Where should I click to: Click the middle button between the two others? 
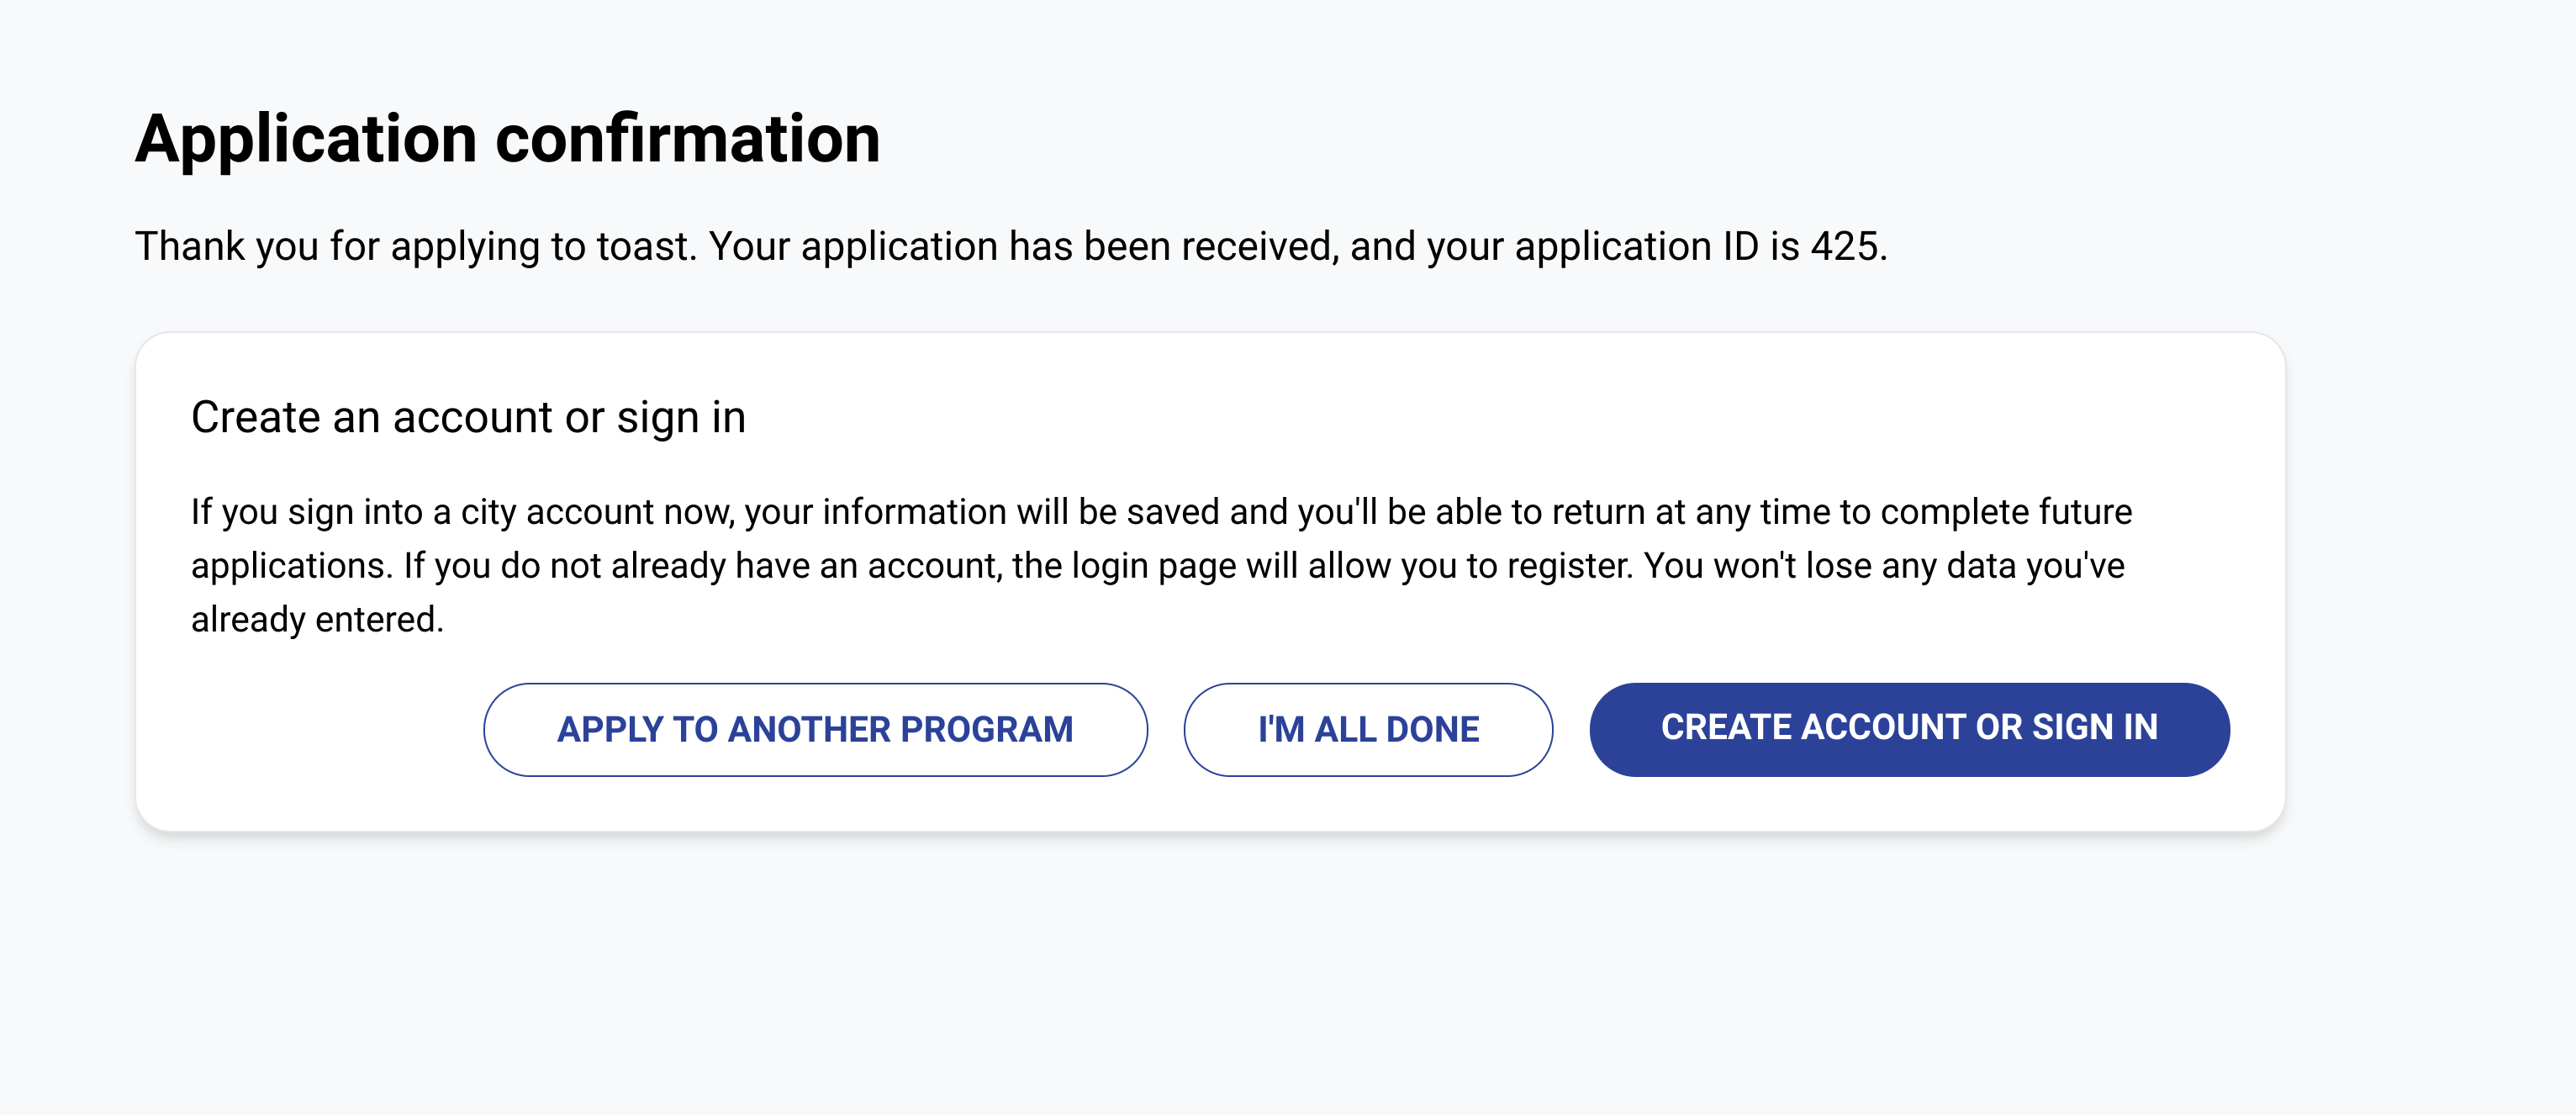[1367, 729]
